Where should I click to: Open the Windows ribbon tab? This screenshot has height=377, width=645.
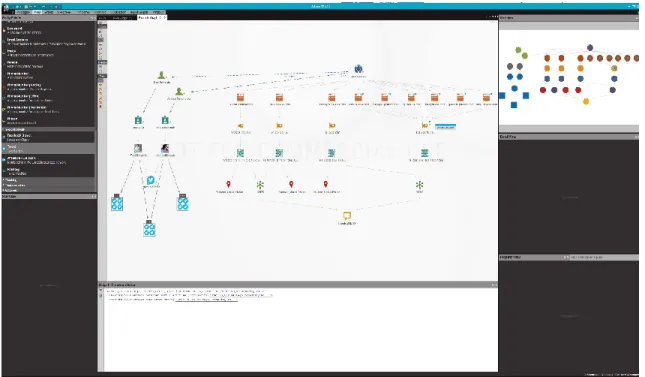[x=158, y=12]
